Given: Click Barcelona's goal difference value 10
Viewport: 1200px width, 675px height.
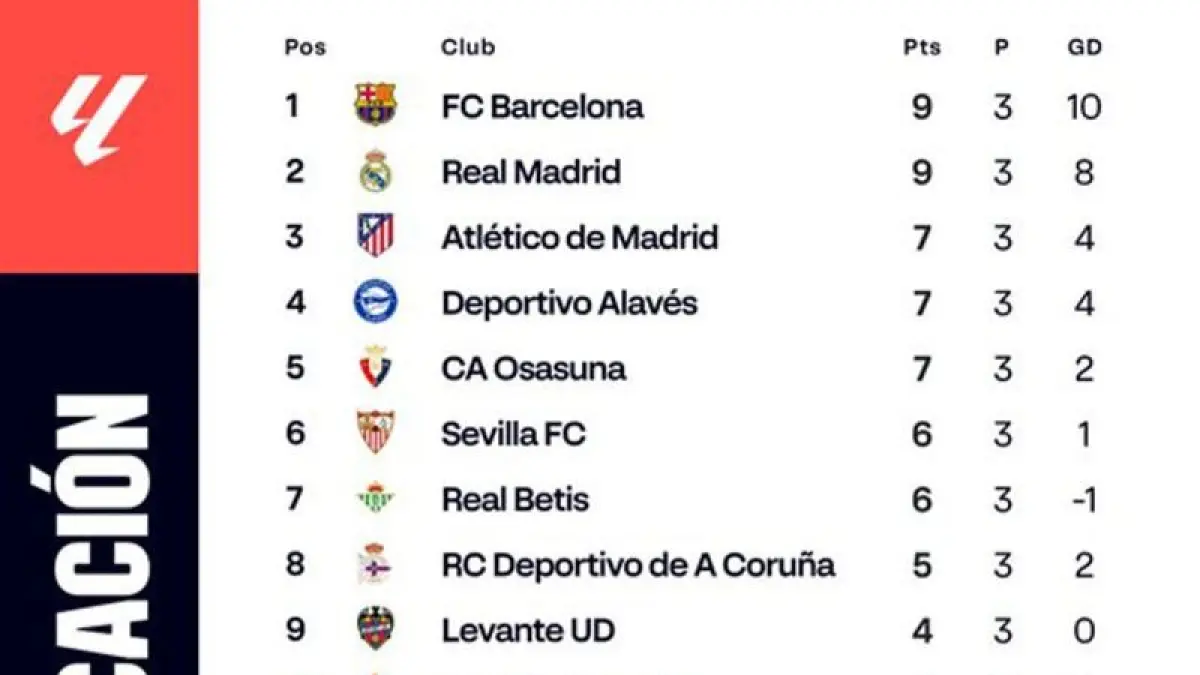Looking at the screenshot, I should pyautogui.click(x=1084, y=106).
